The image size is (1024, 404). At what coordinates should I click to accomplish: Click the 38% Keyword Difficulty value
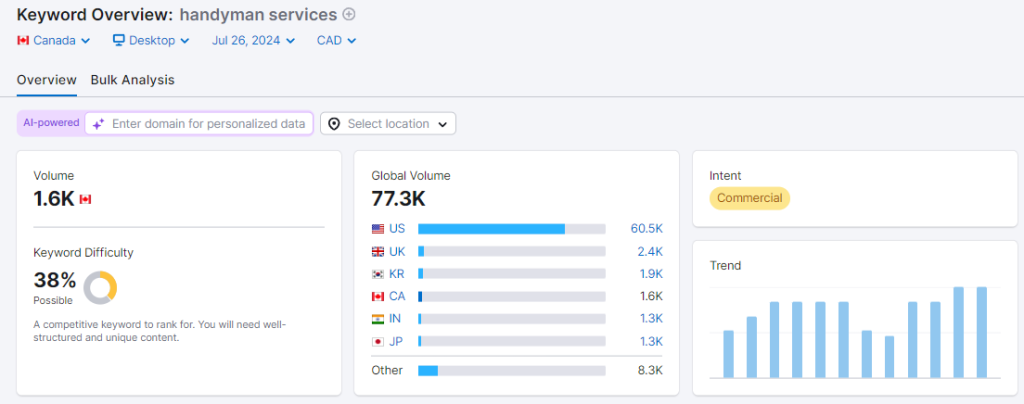(55, 281)
